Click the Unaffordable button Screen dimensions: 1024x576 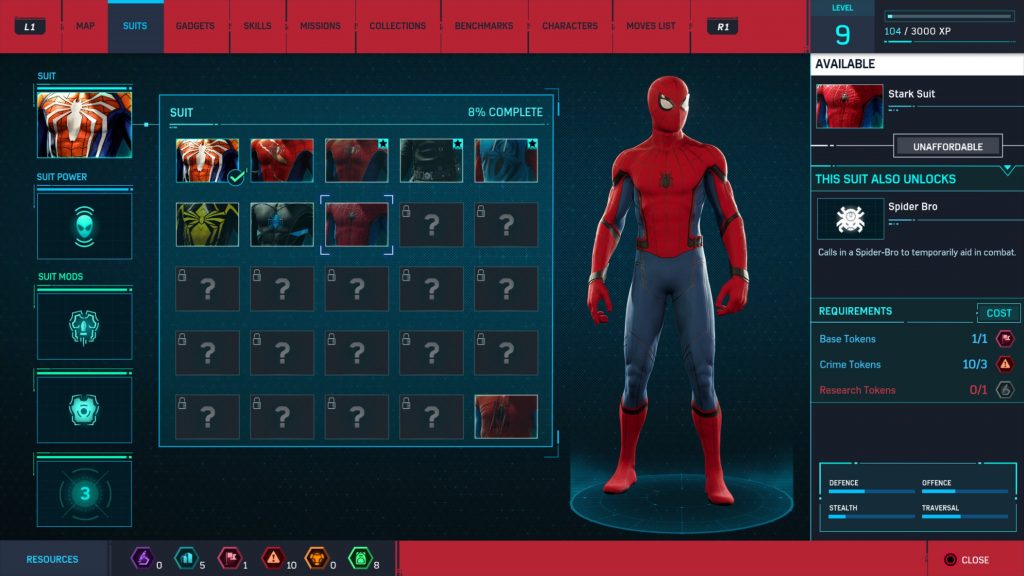tap(948, 146)
